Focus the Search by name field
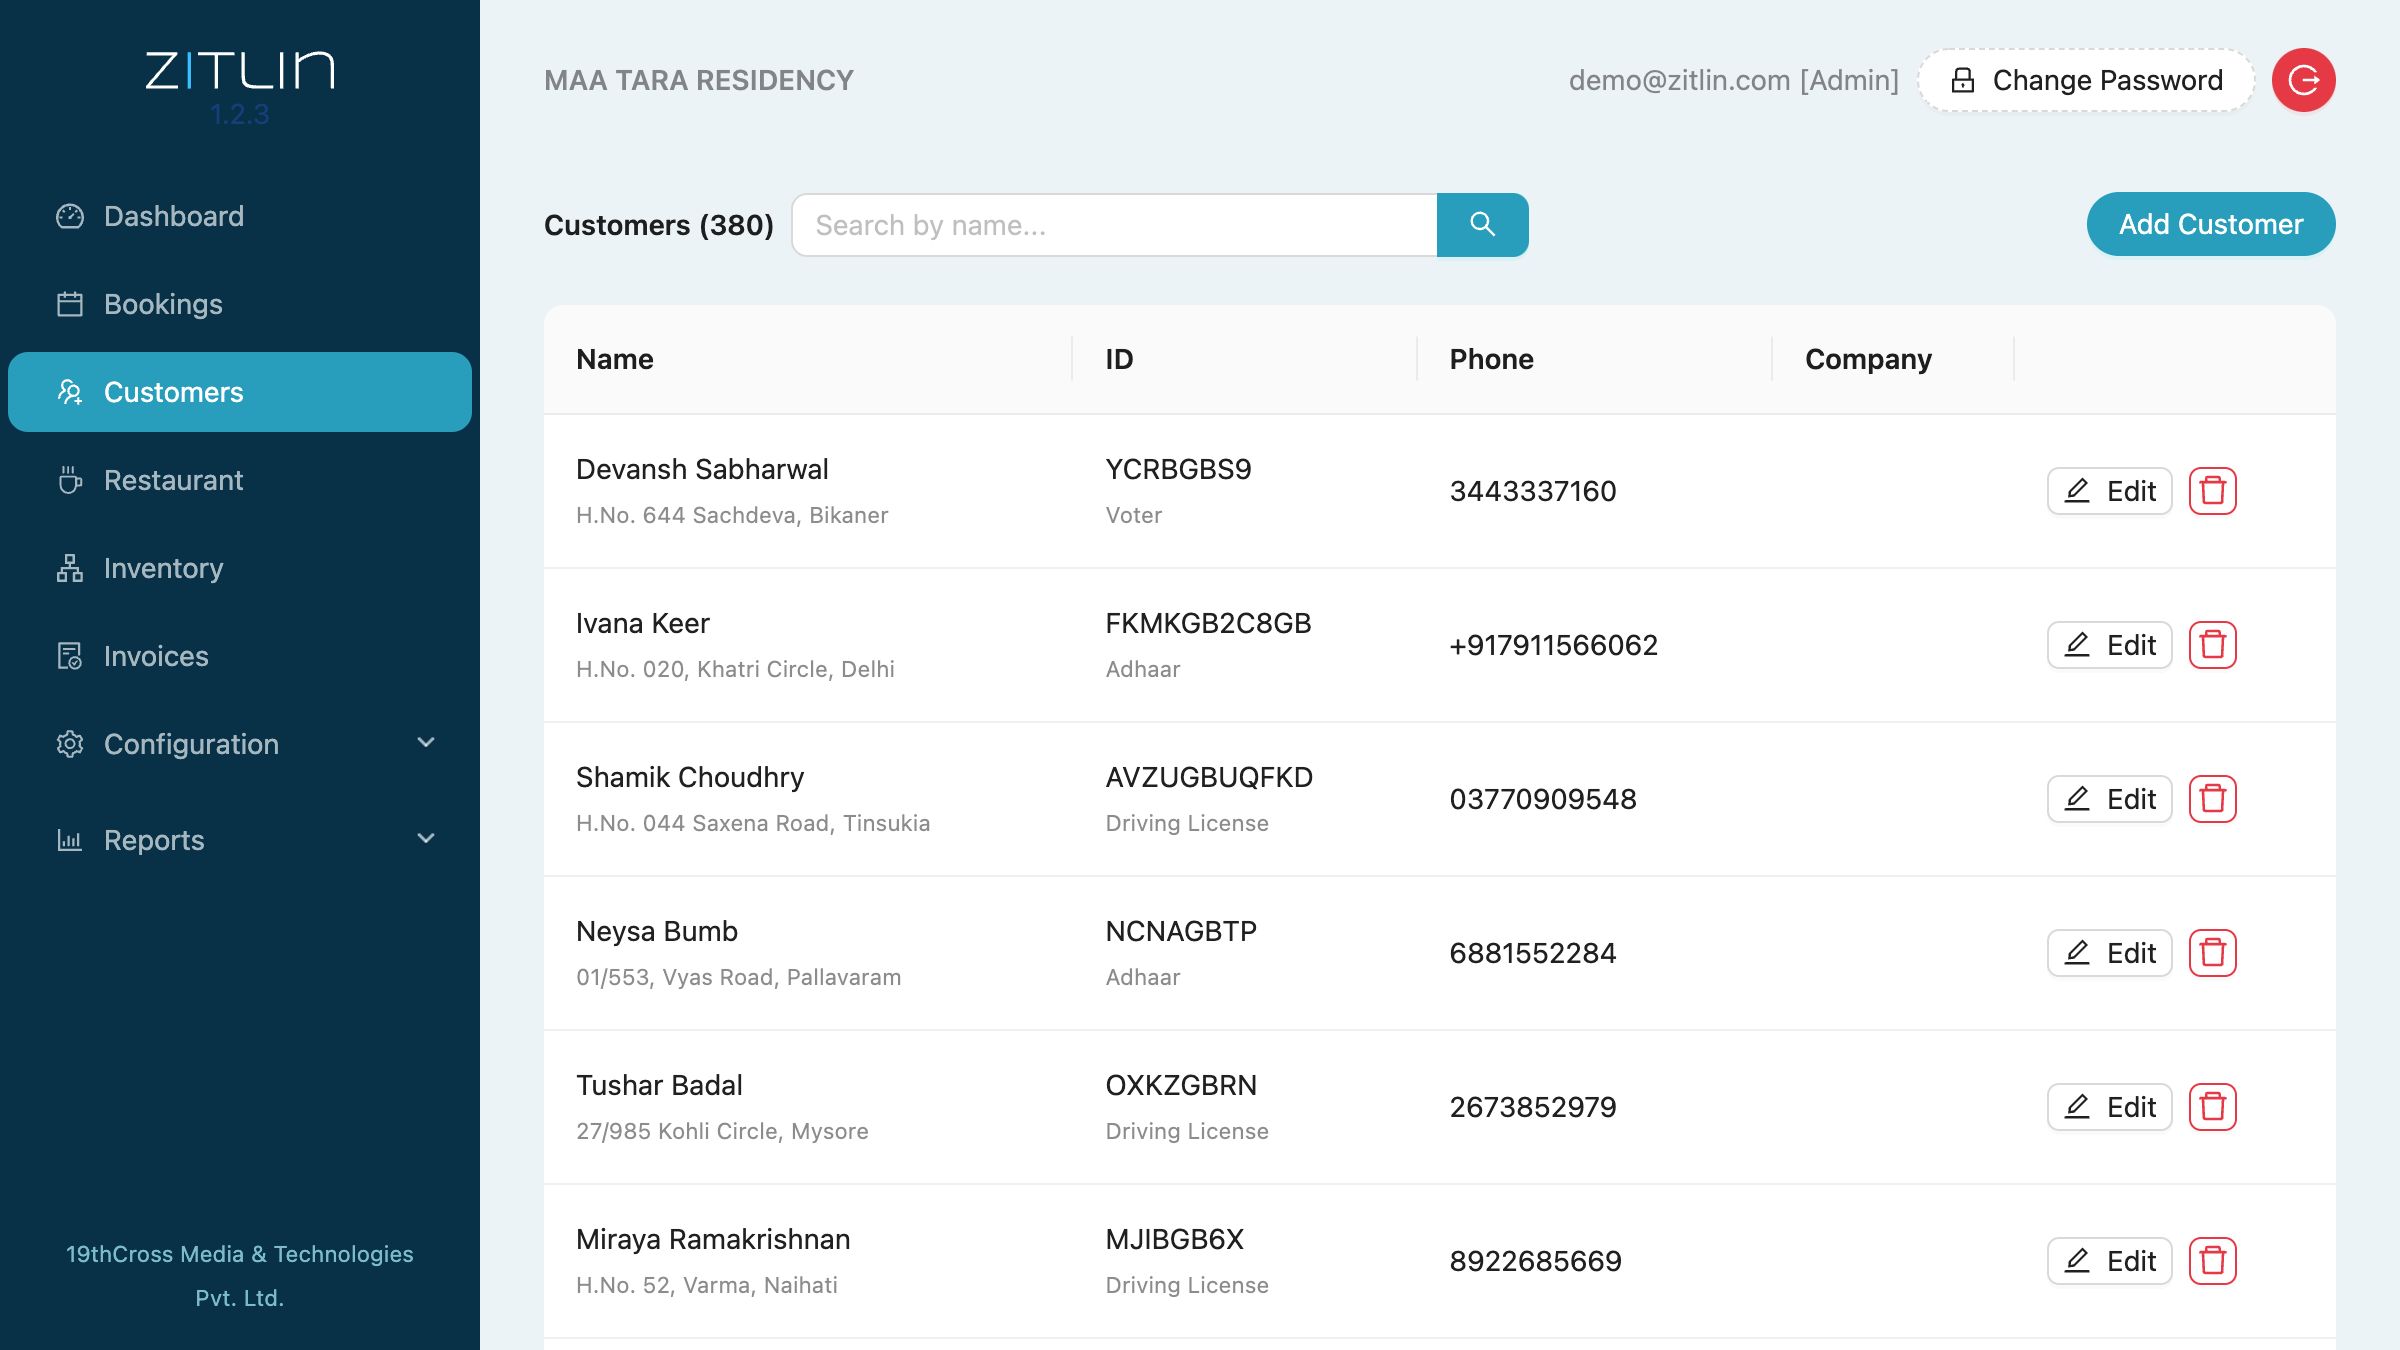2400x1350 pixels. 1114,225
